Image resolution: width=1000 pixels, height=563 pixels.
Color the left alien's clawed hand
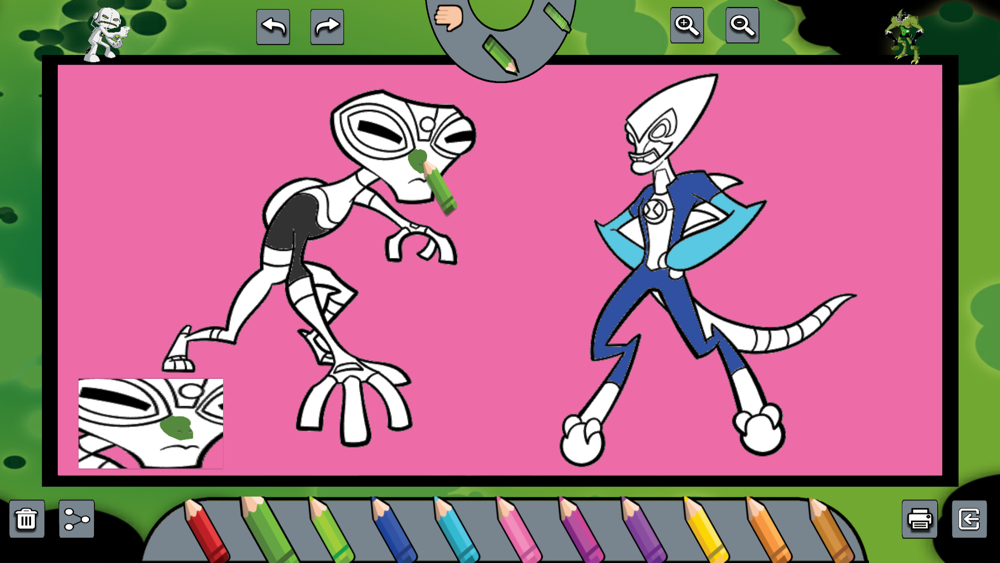[x=420, y=244]
